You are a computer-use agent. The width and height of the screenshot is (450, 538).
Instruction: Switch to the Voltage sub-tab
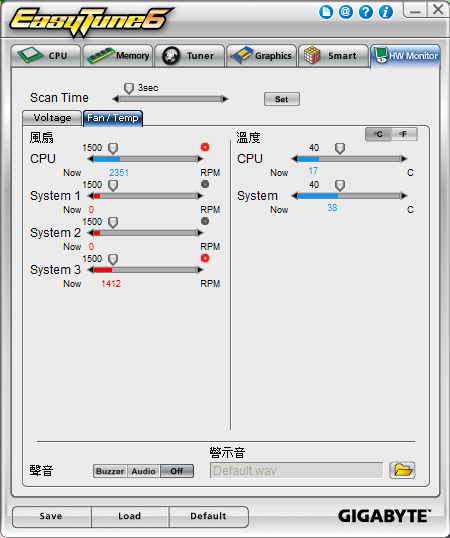[x=52, y=118]
